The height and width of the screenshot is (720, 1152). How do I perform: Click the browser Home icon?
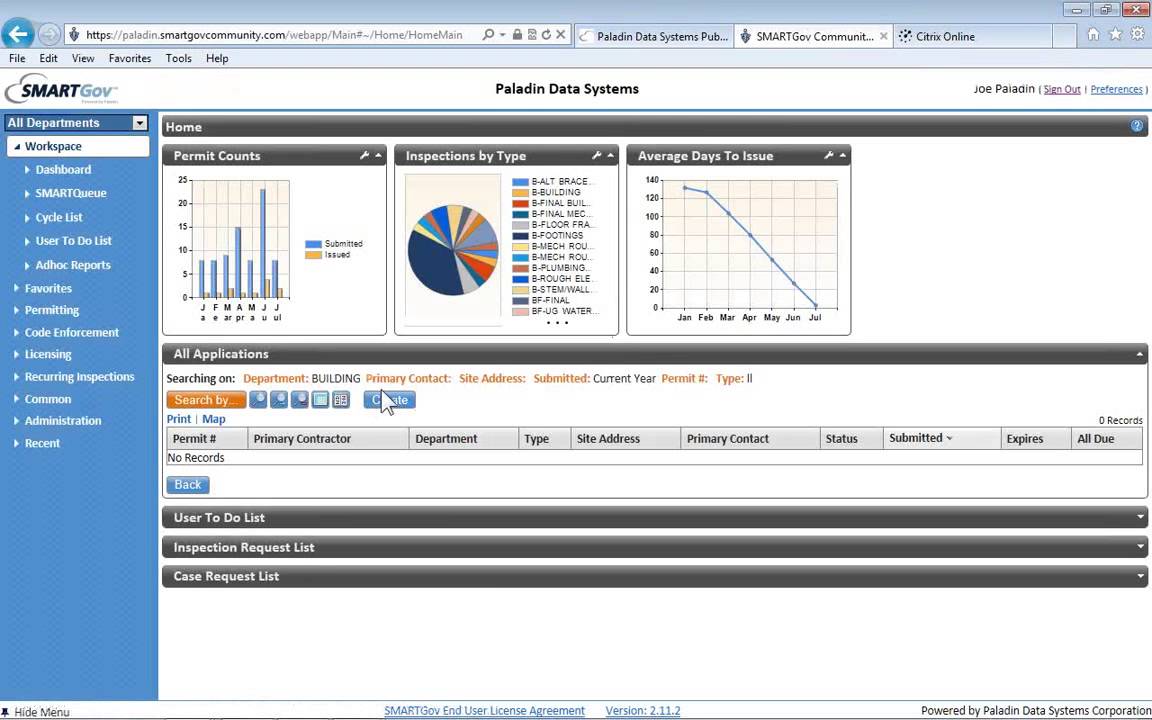(x=1093, y=35)
